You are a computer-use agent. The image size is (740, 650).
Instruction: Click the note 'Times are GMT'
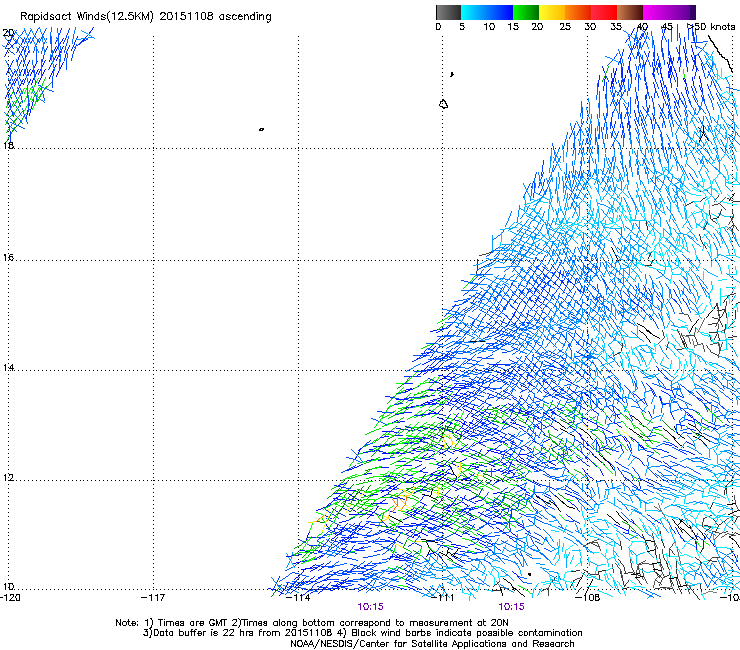[x=192, y=623]
